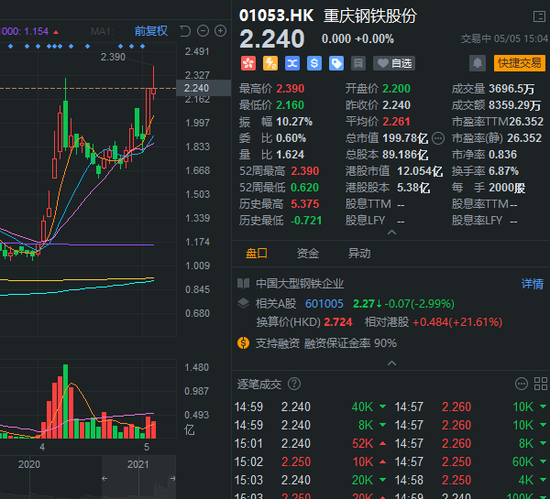Switch to the 异动 tab

[x=359, y=253]
